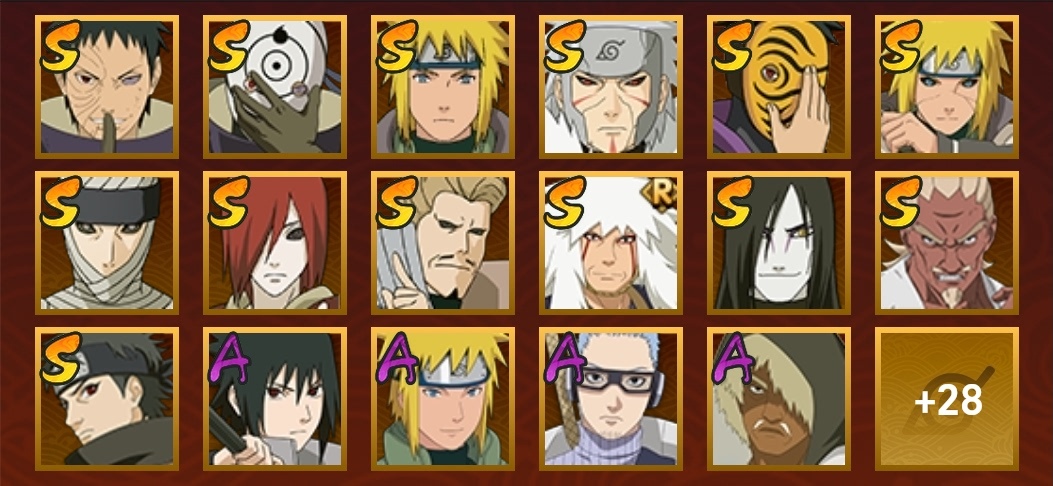Image resolution: width=1053 pixels, height=486 pixels.
Task: Choose the white spiral-mask ninja portrait
Action: [275, 87]
